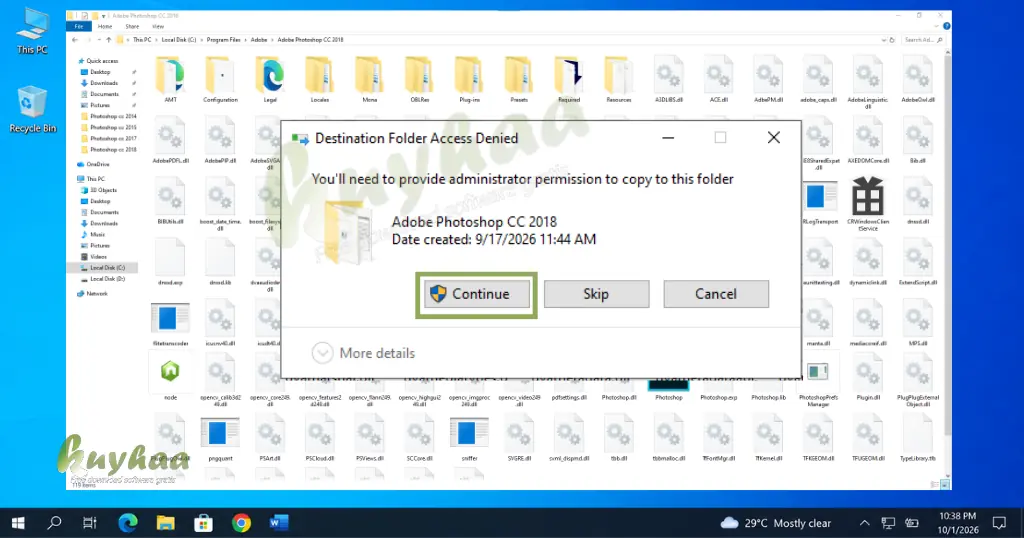Open the recent locations dropdown arrow
Image resolution: width=1024 pixels, height=538 pixels.
click(99, 40)
